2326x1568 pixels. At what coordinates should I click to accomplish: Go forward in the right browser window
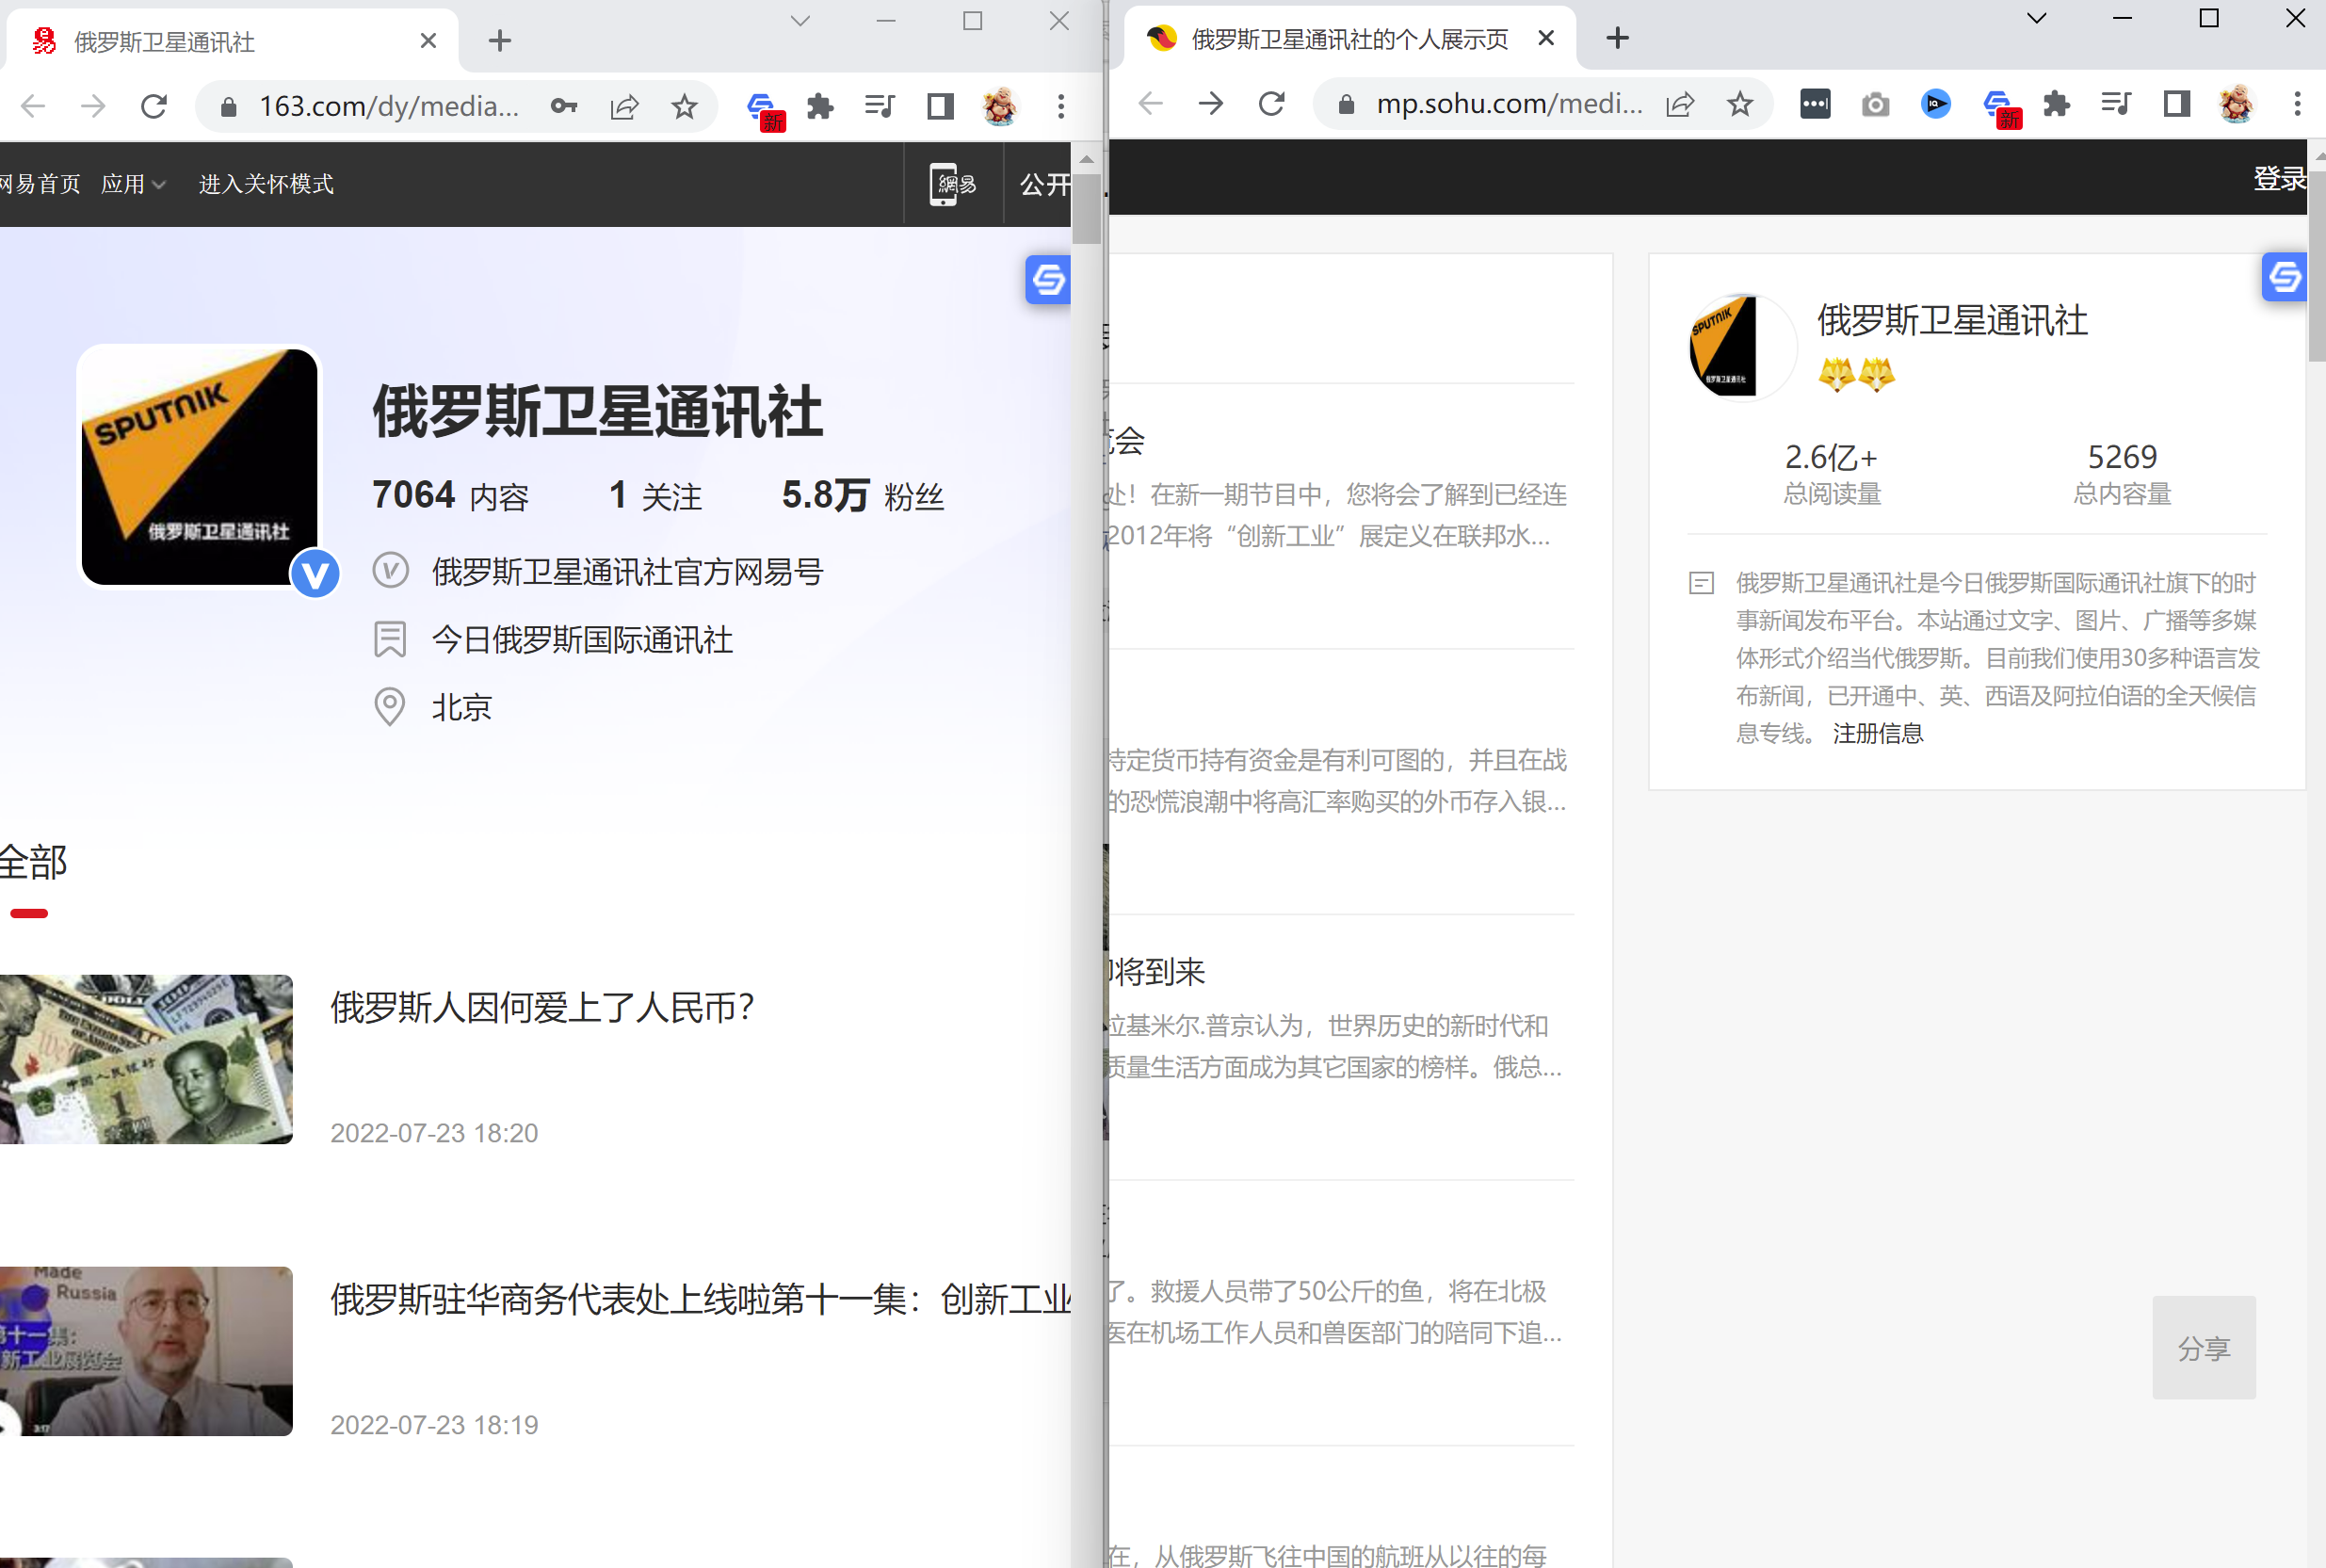pyautogui.click(x=1211, y=103)
